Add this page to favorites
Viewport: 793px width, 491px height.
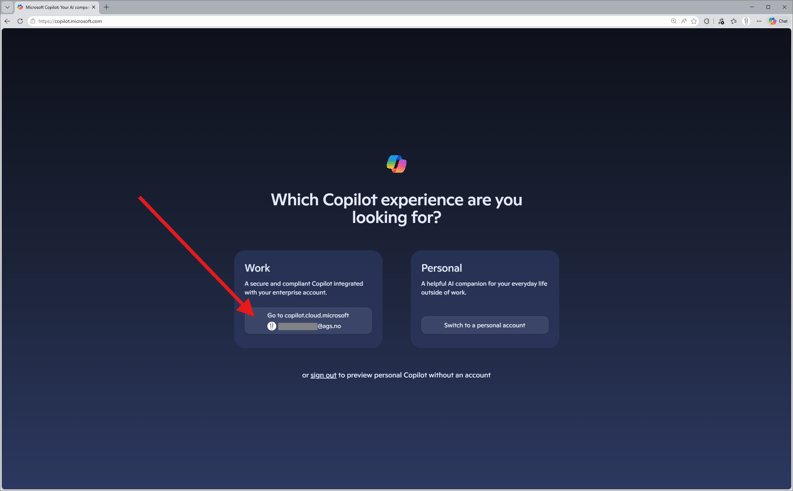(694, 21)
